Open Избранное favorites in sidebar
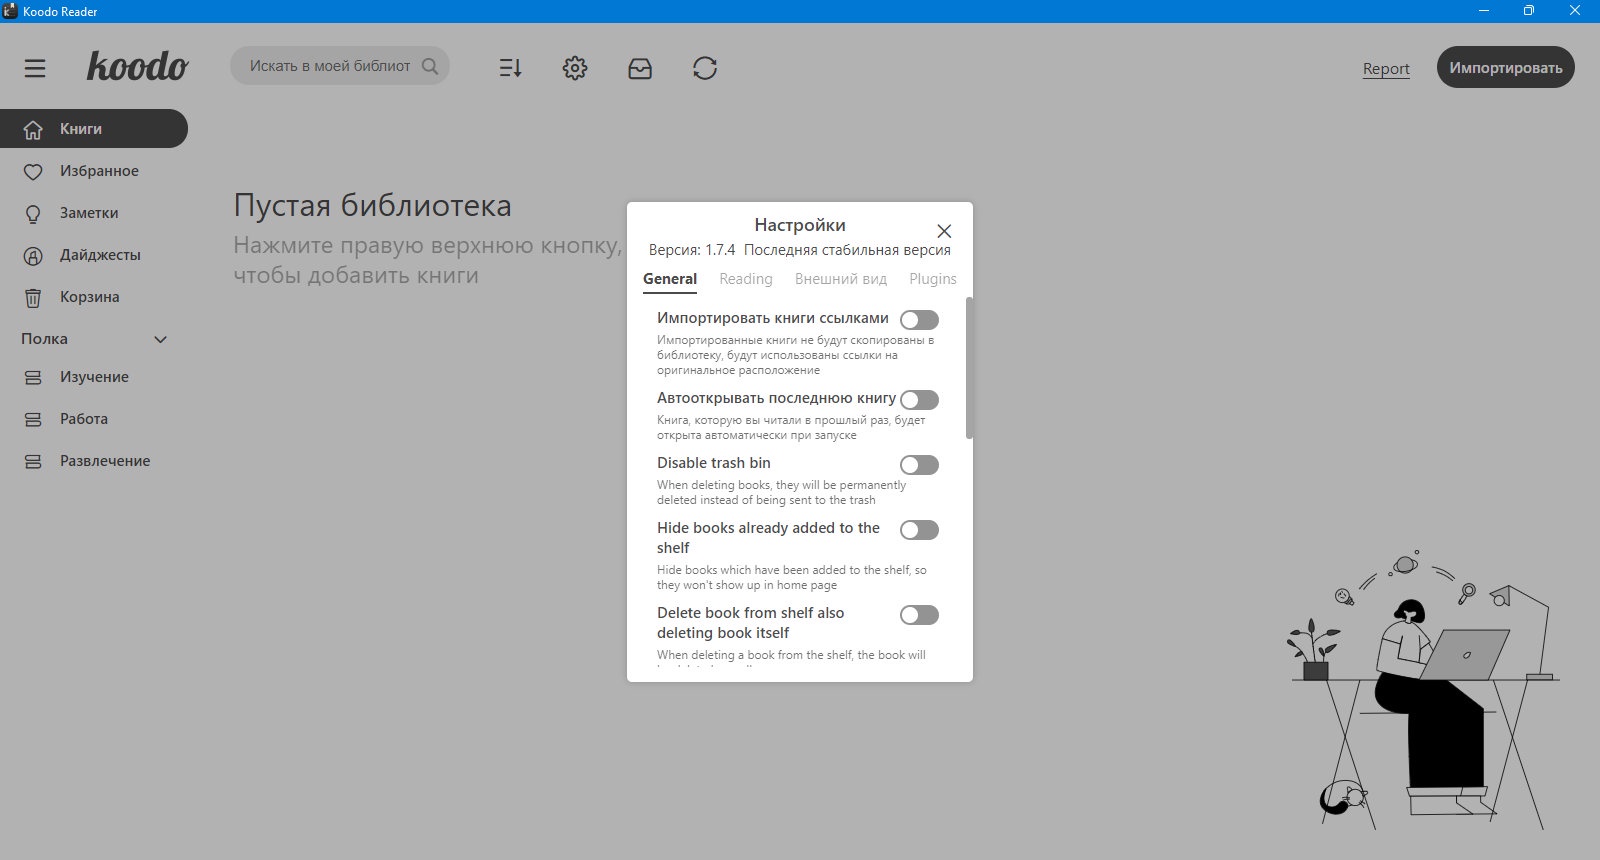Screen dimensions: 1600x860 [98, 171]
